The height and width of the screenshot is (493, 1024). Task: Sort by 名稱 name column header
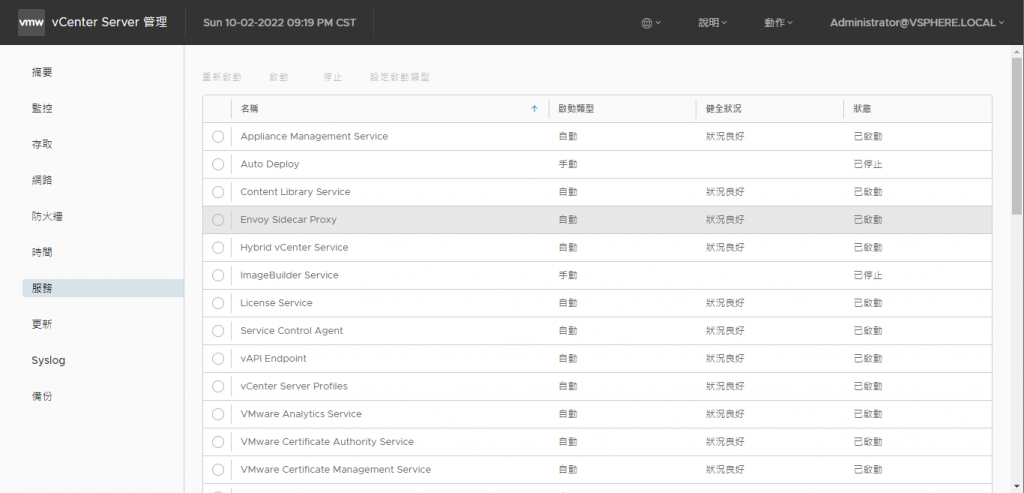click(249, 109)
